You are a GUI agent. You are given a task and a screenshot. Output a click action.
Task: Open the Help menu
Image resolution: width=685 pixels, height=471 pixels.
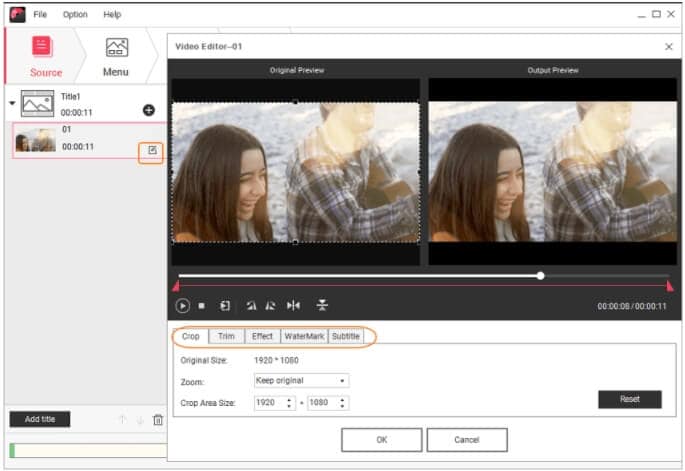pyautogui.click(x=112, y=14)
